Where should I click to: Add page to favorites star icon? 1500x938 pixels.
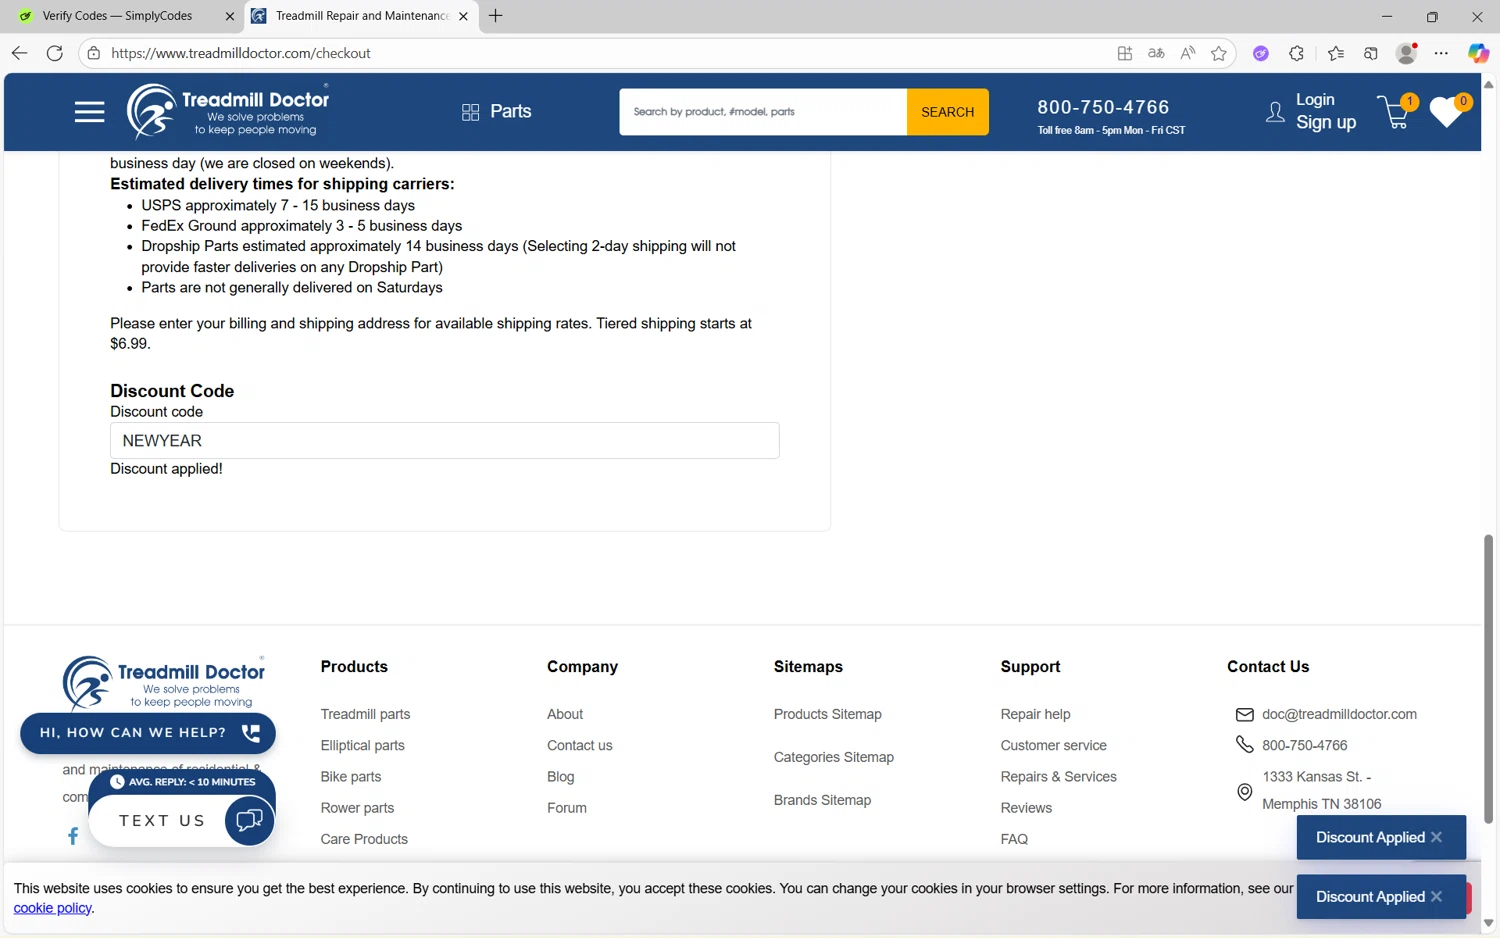point(1218,53)
